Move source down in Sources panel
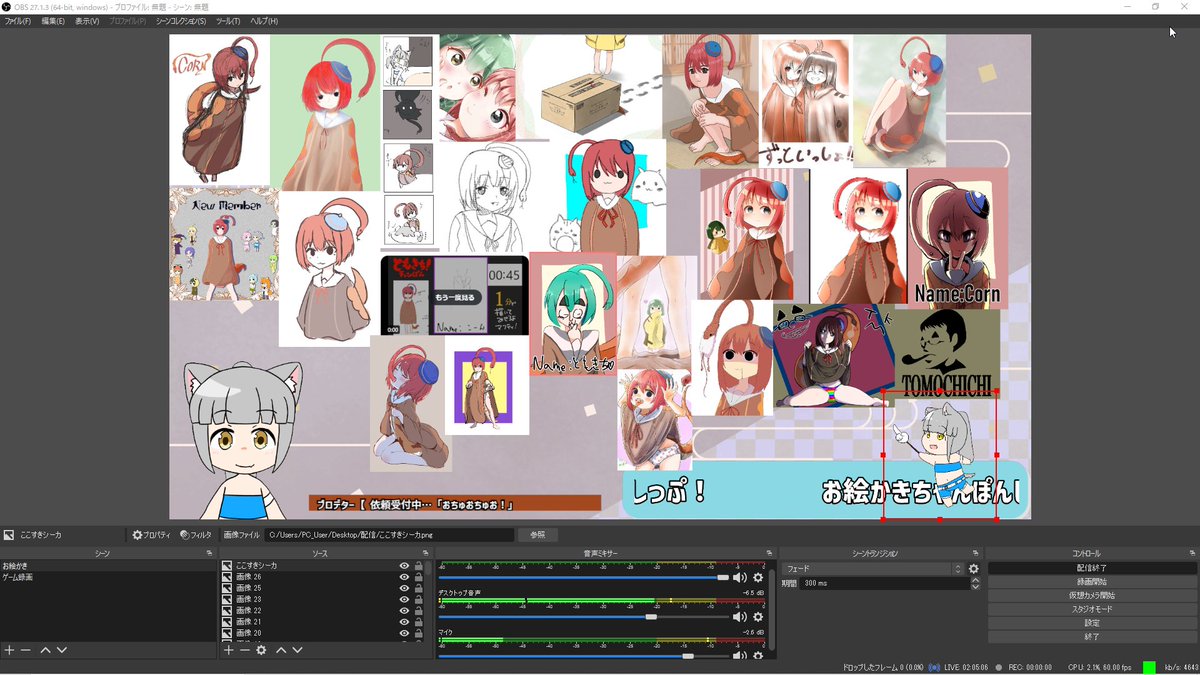Viewport: 1200px width, 675px height. tap(297, 650)
